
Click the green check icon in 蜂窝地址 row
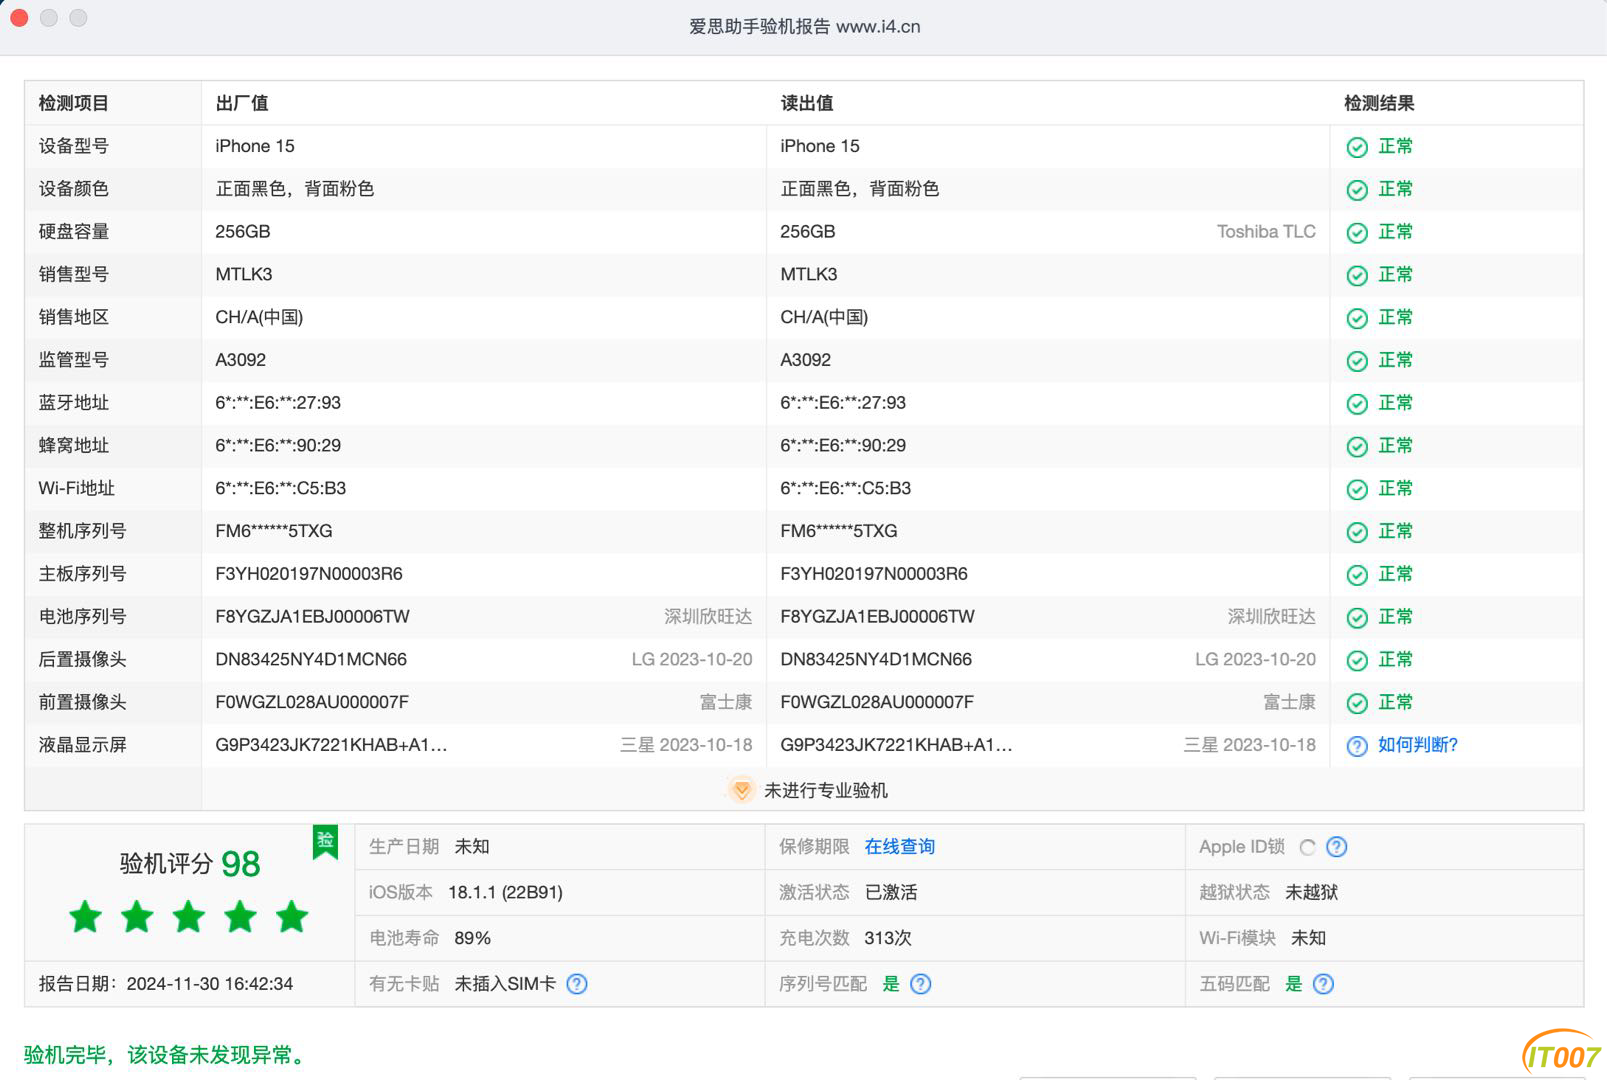click(x=1357, y=447)
